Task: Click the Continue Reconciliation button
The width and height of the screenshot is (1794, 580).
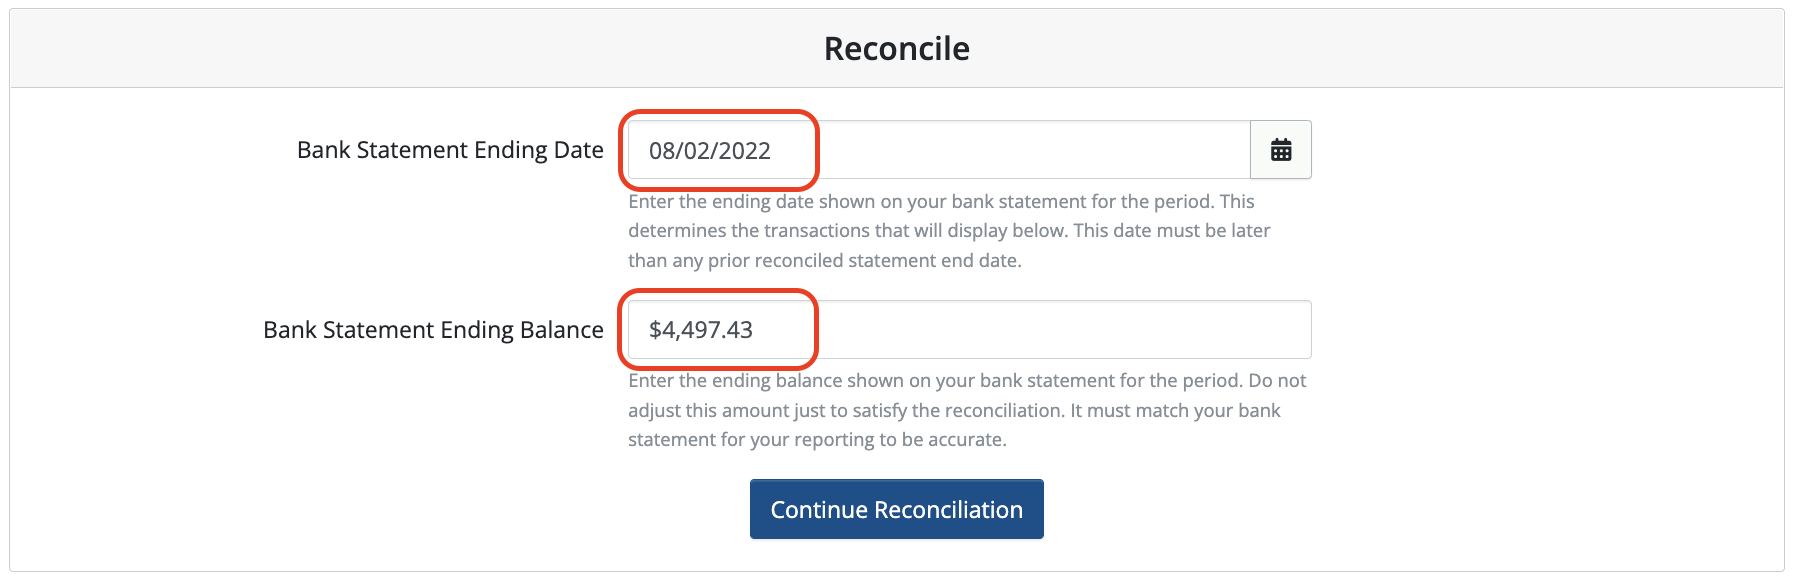Action: (x=897, y=509)
